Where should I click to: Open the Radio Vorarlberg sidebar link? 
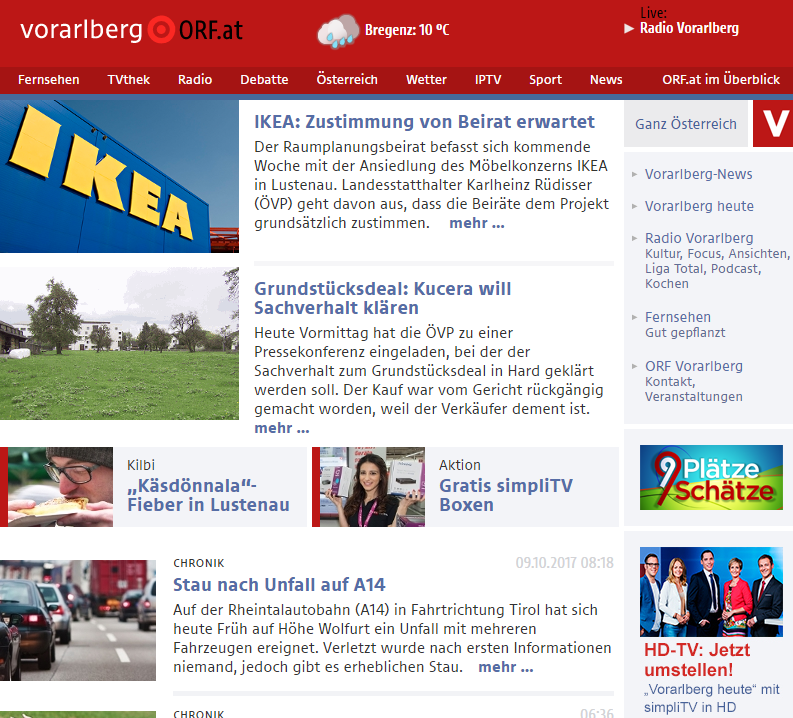pos(699,238)
